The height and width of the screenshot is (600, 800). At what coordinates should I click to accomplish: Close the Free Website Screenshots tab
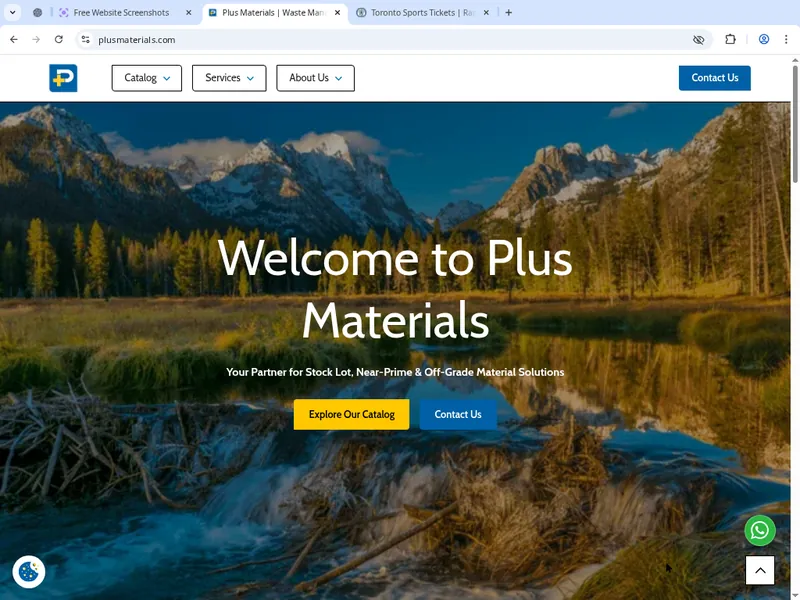(188, 13)
